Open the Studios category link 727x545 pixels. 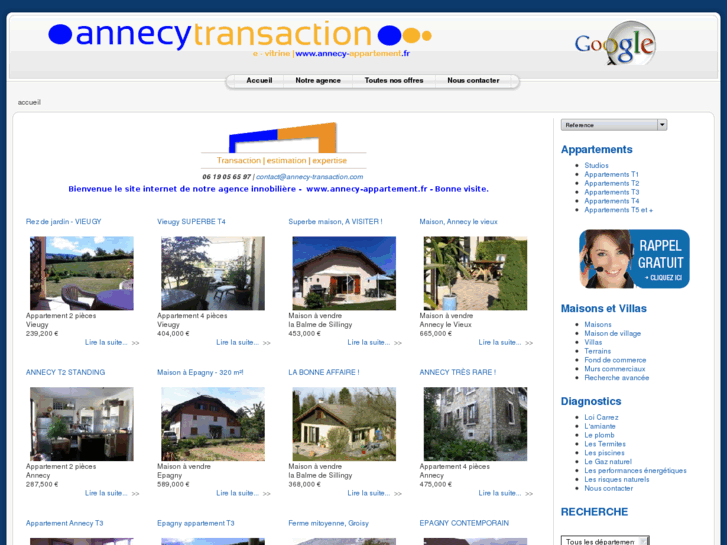coord(596,165)
